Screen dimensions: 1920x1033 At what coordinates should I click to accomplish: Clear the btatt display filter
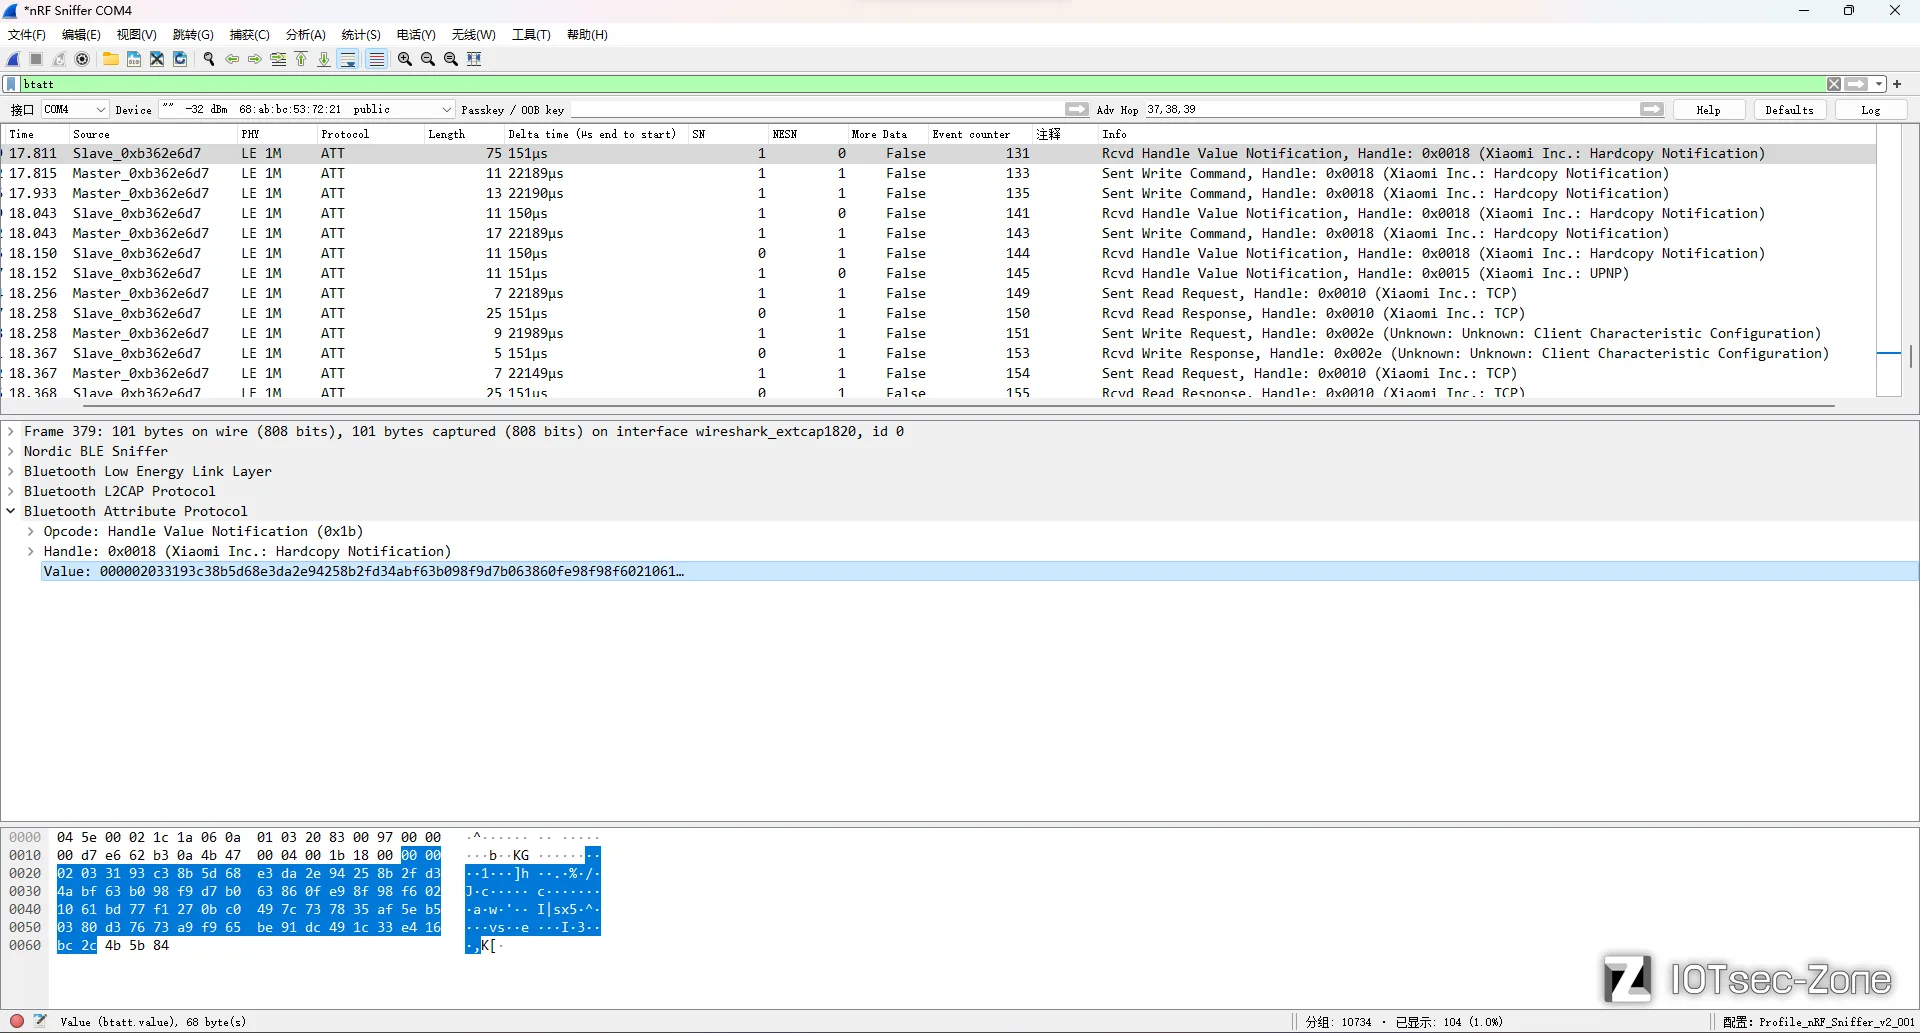pos(1834,84)
